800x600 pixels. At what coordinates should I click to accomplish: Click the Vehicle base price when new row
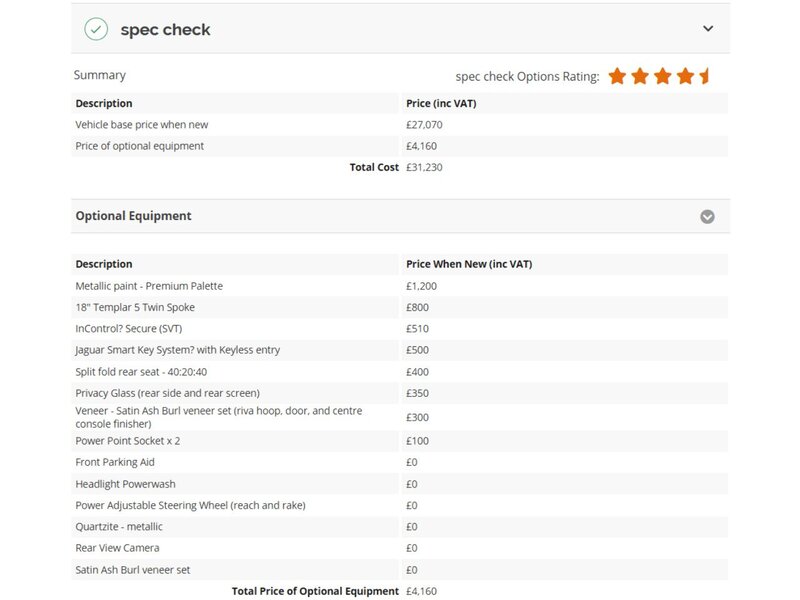point(142,125)
